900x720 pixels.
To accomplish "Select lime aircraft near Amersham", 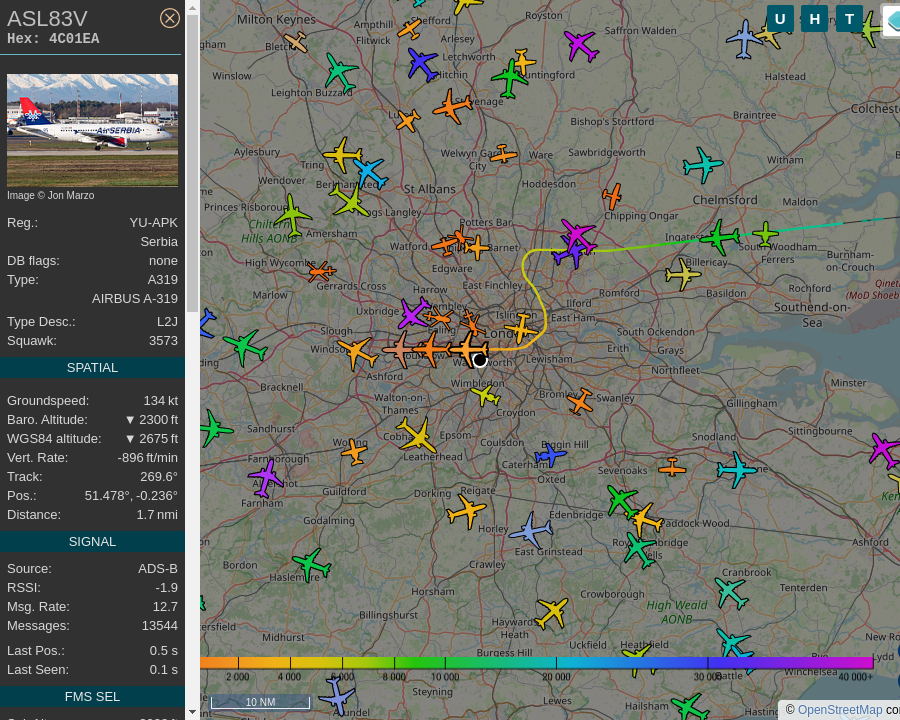I will pos(293,215).
